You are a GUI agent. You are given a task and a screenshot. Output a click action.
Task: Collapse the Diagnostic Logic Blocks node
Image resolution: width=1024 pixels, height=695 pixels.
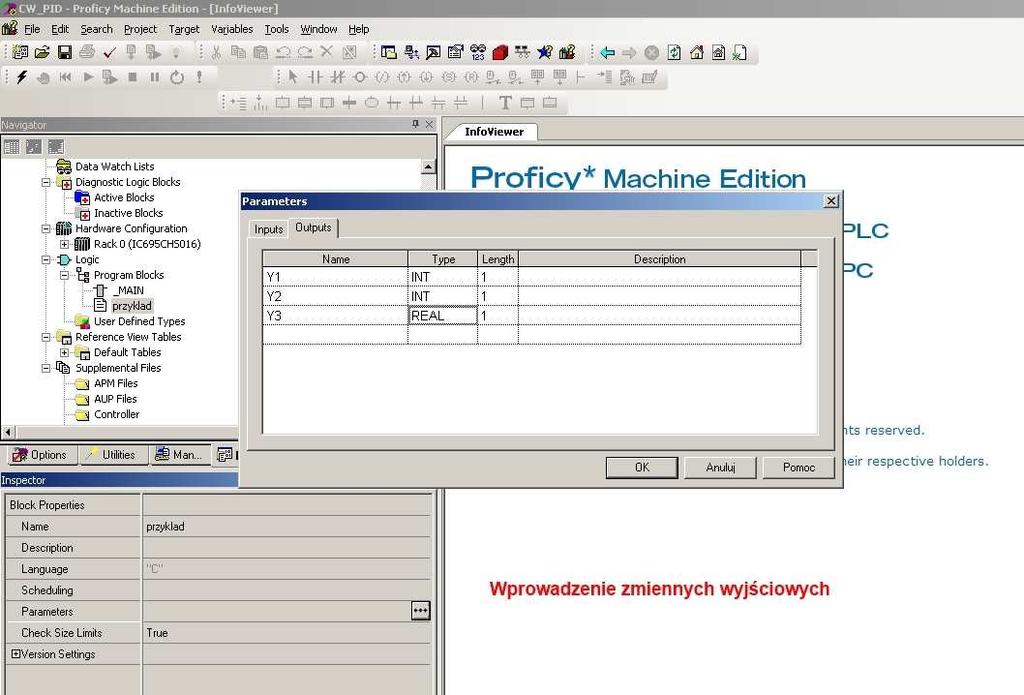(46, 182)
